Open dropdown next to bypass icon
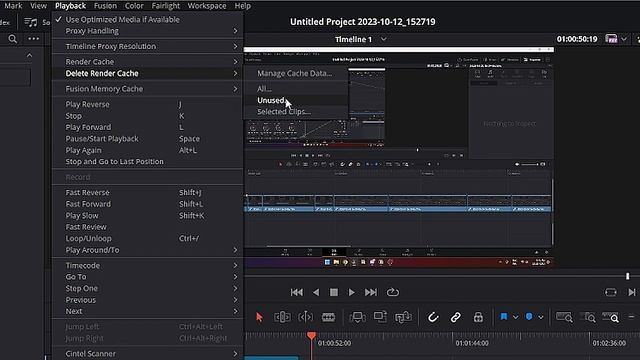The width and height of the screenshot is (640, 360). (624, 39)
